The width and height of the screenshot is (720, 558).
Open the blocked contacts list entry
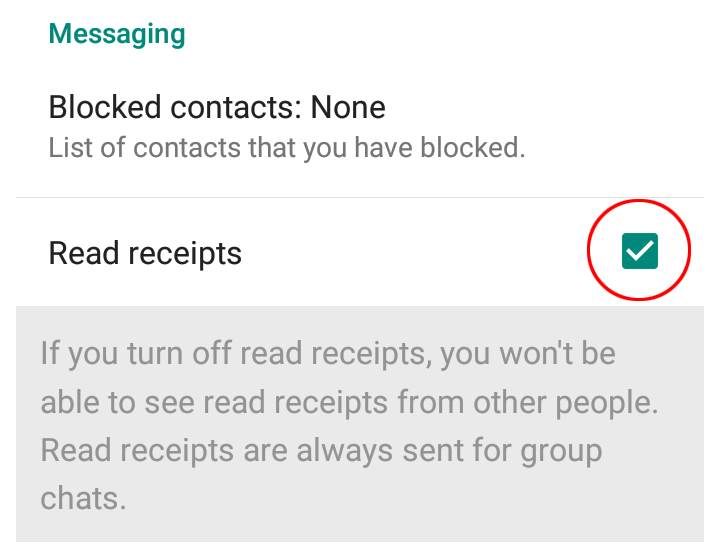tap(360, 126)
